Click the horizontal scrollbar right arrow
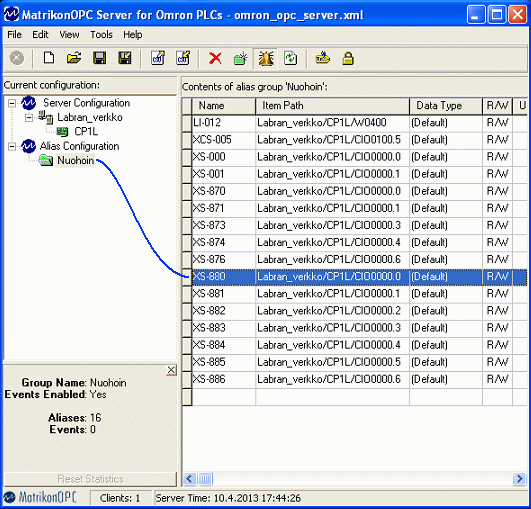Image resolution: width=531 pixels, height=509 pixels. [519, 479]
